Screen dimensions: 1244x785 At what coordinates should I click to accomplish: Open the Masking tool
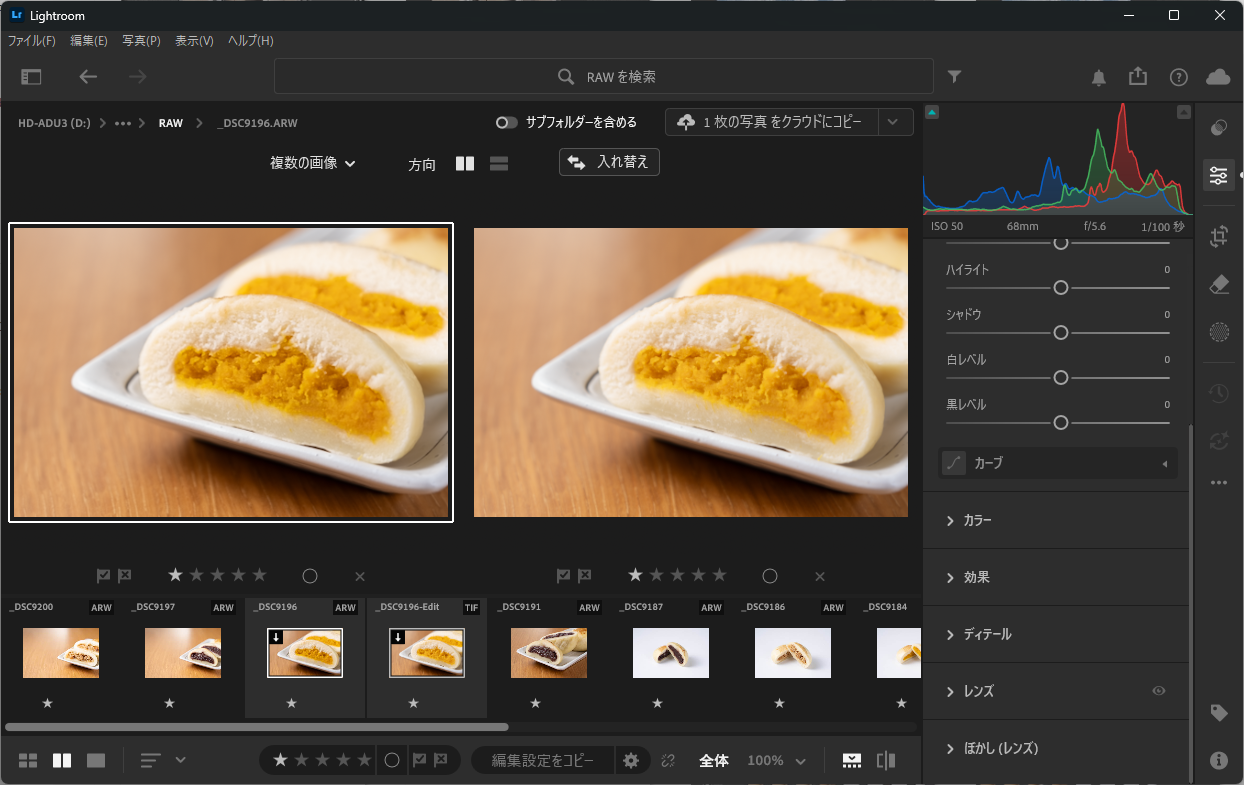click(x=1218, y=332)
